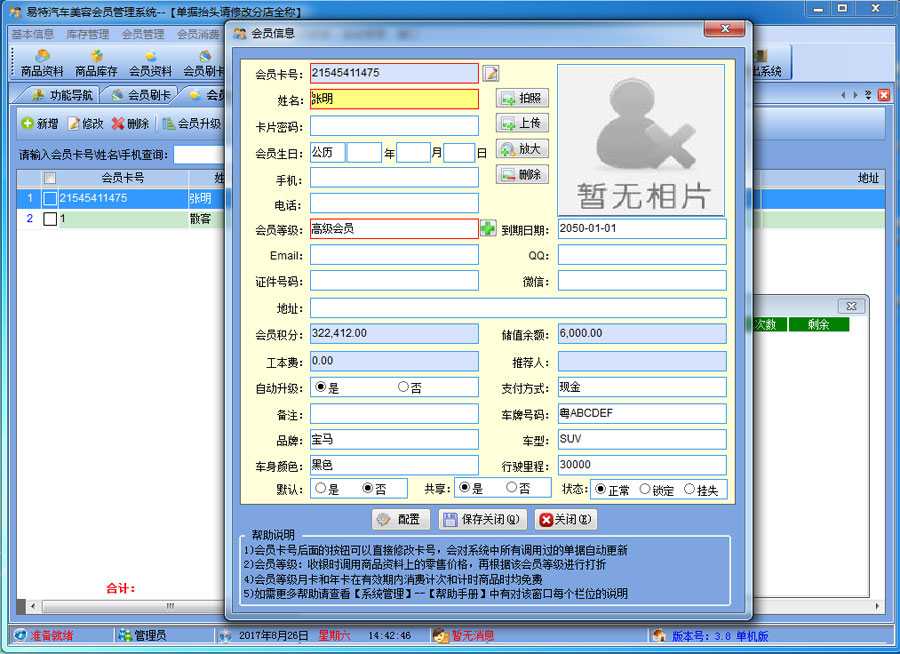Open the 库存管理 menu
The image size is (900, 654).
[x=88, y=34]
